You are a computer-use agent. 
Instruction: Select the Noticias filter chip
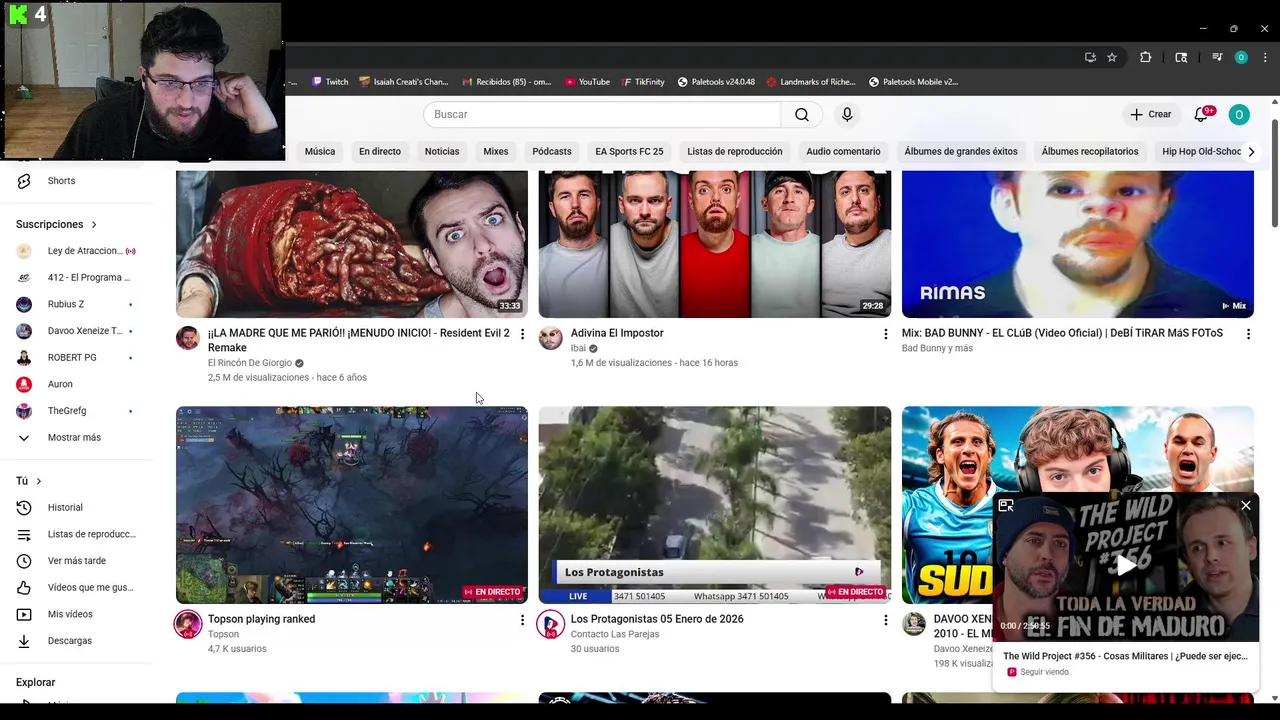[442, 152]
